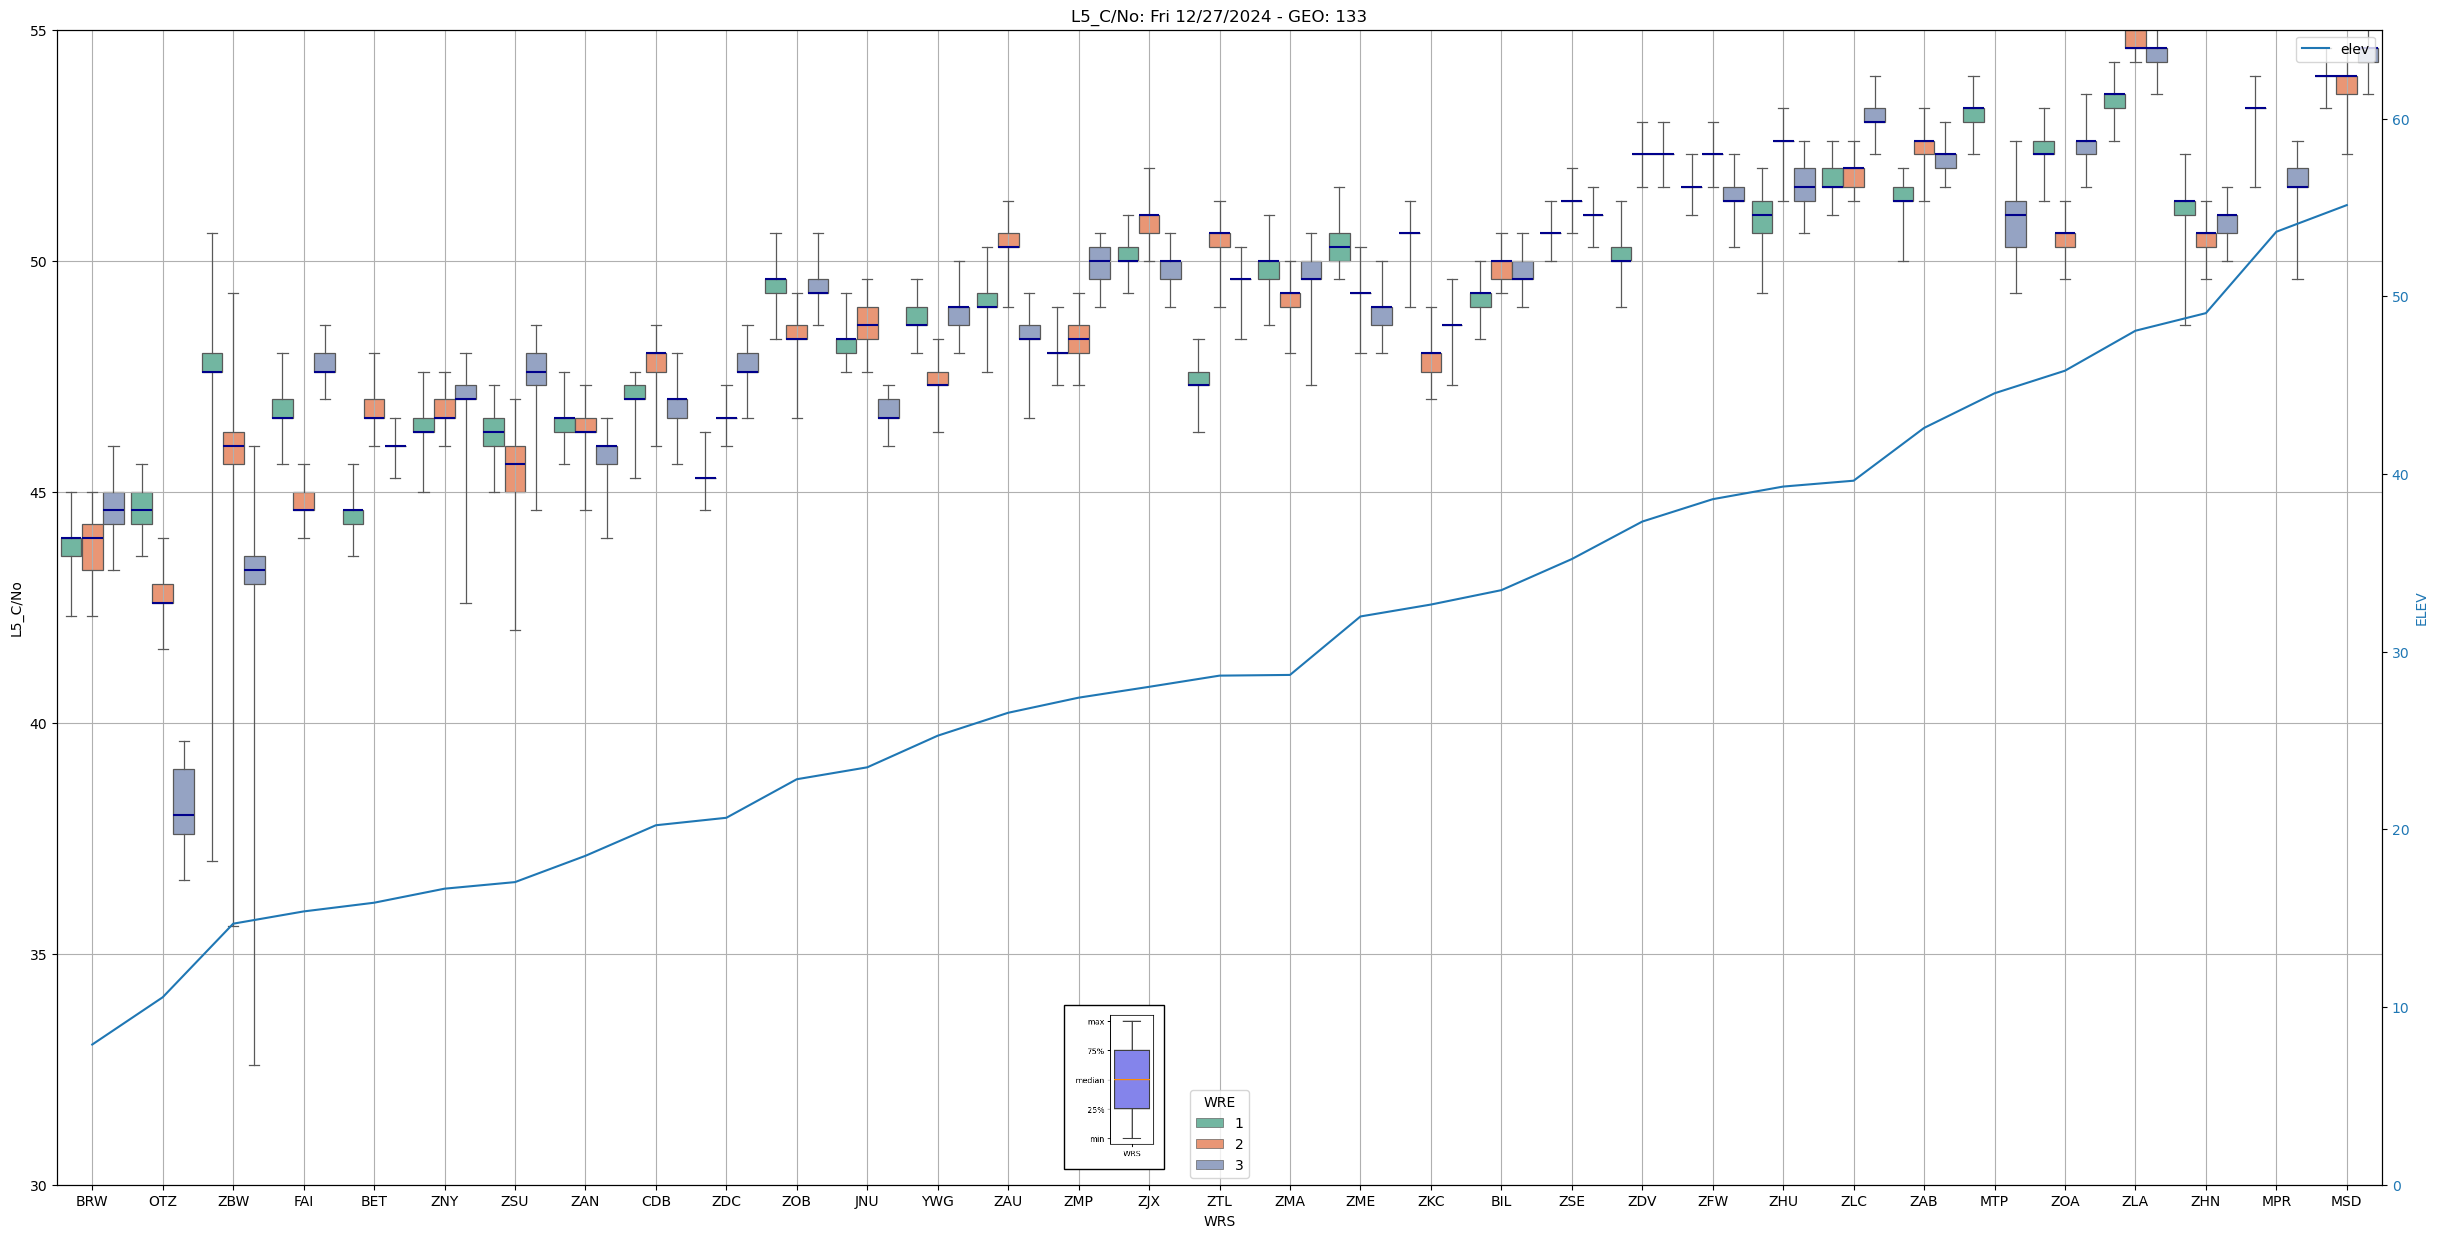Click the ZKC station tick label

[1430, 1201]
